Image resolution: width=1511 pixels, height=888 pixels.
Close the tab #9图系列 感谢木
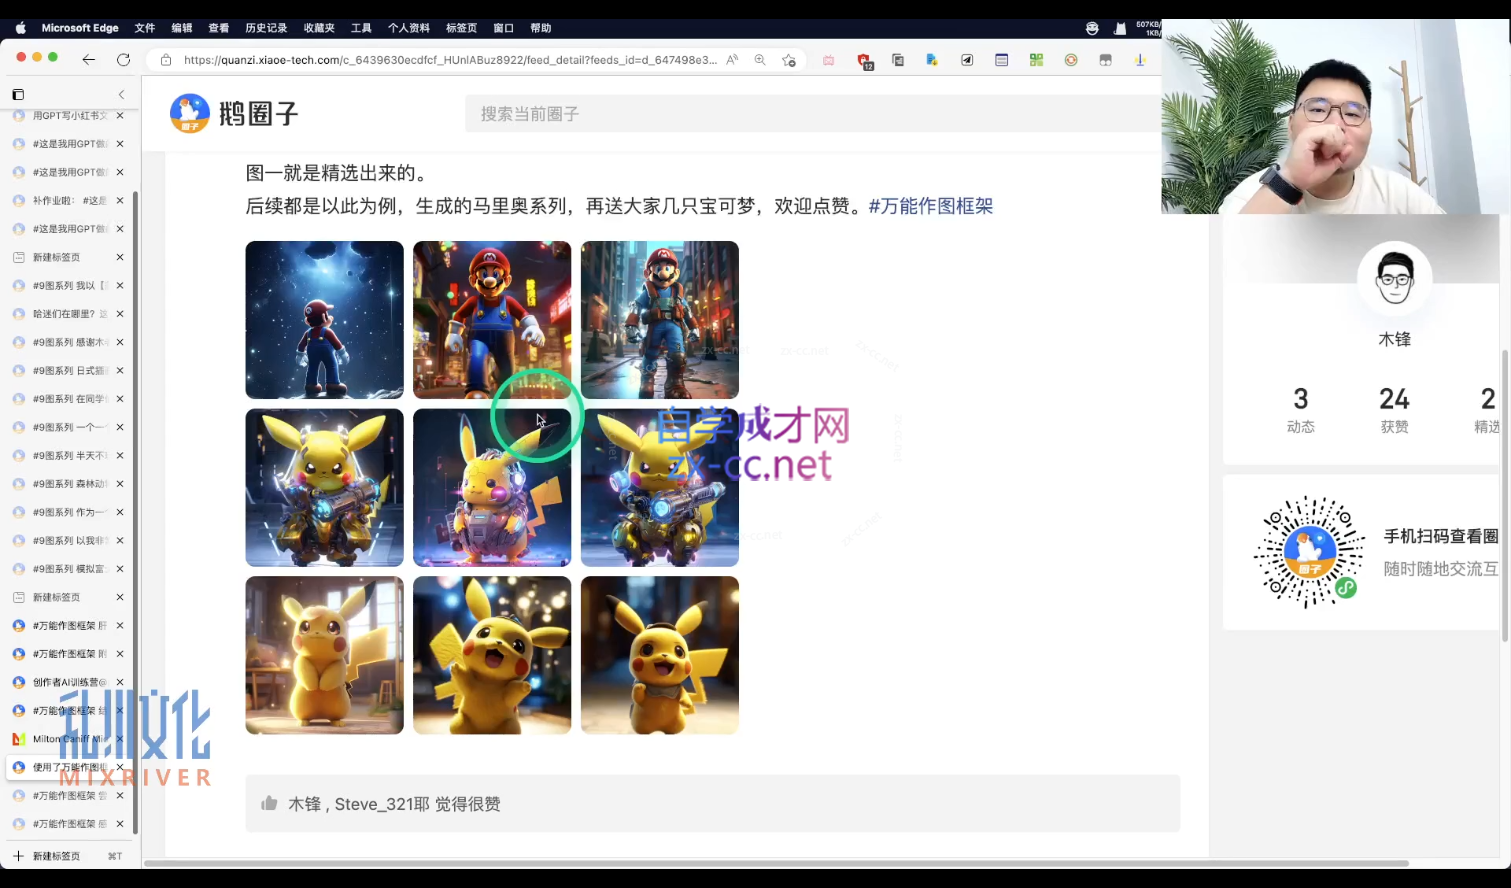click(120, 342)
